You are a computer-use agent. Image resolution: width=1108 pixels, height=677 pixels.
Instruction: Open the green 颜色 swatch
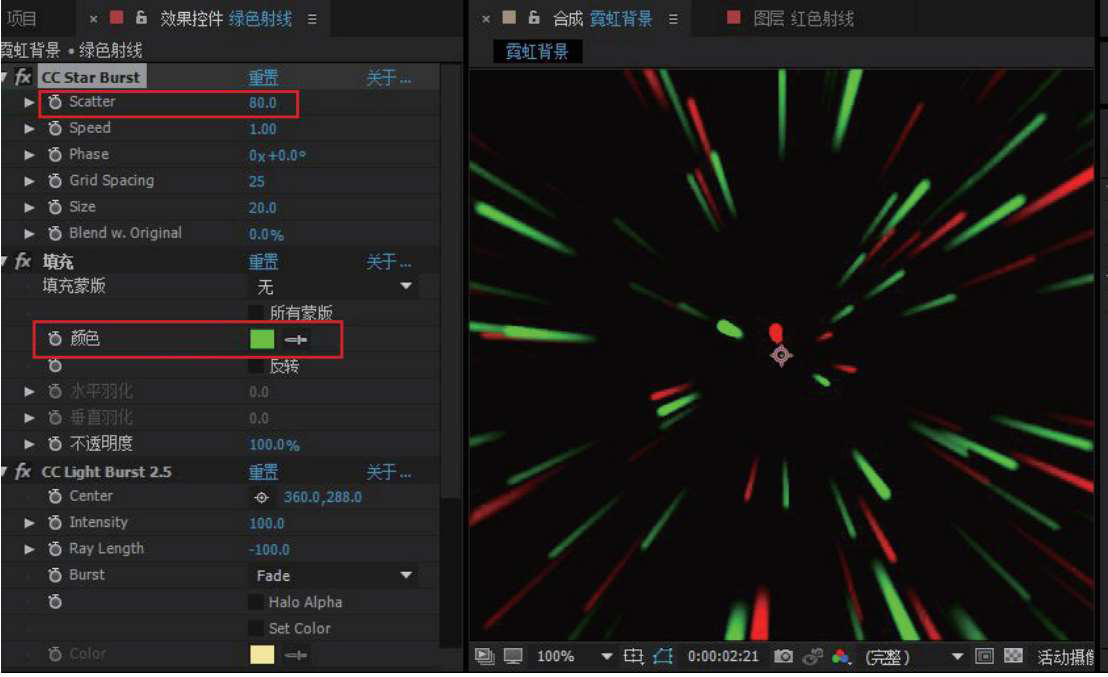pyautogui.click(x=262, y=339)
